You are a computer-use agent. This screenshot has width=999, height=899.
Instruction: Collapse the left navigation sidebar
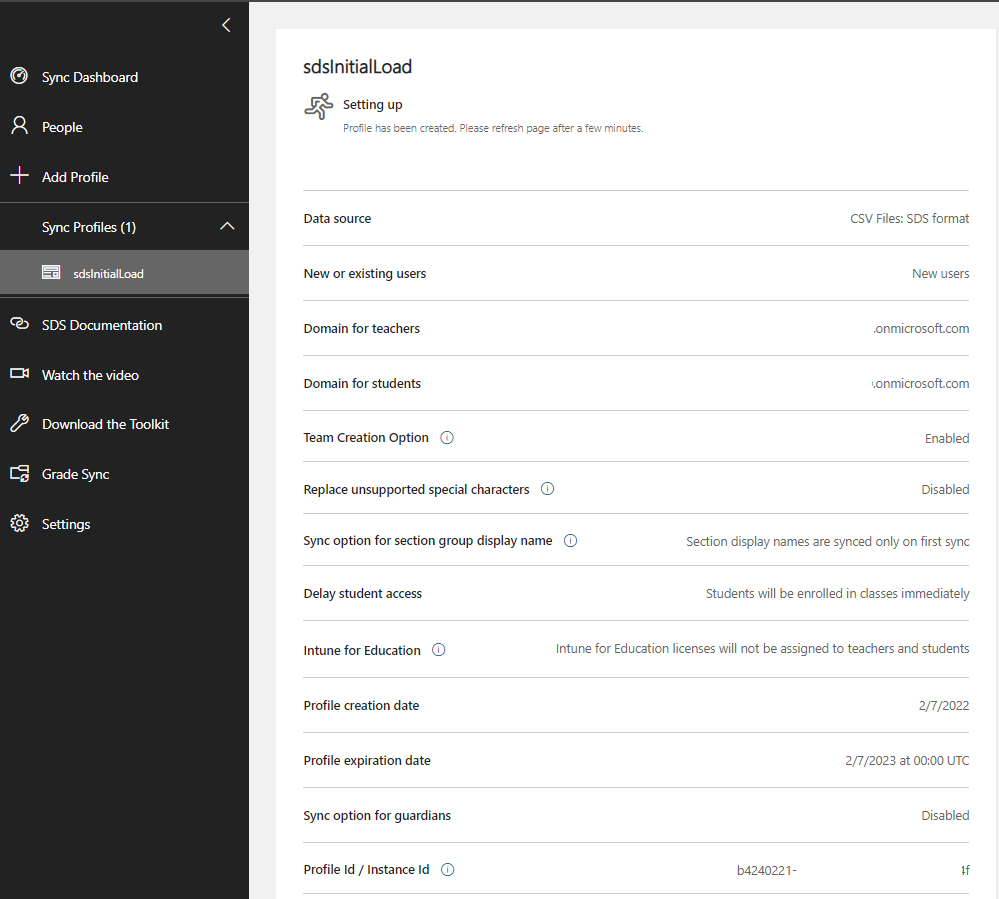pyautogui.click(x=225, y=24)
